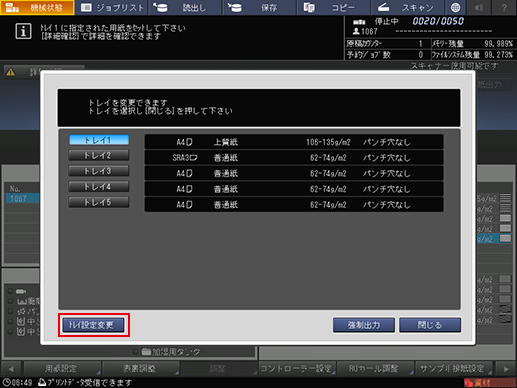Click the information icon beside tray message

tap(23, 31)
